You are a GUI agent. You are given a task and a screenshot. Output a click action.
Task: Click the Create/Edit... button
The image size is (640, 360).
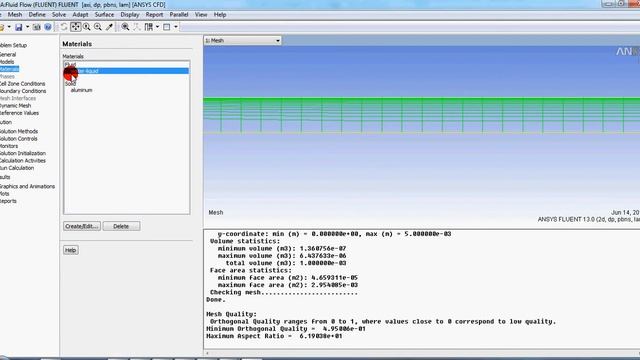[82, 226]
